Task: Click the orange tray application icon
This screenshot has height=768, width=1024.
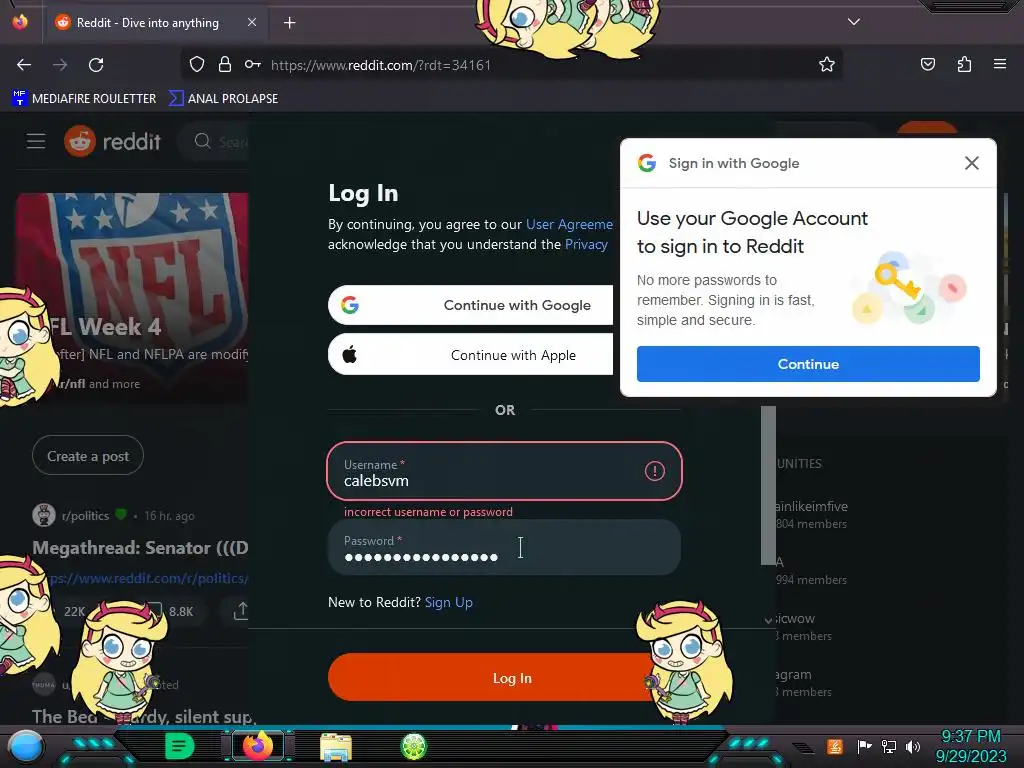Action: (x=834, y=746)
